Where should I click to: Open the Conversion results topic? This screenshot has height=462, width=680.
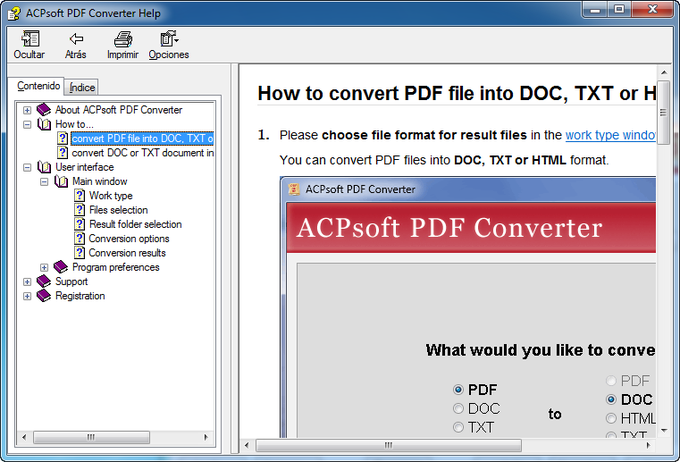(127, 253)
